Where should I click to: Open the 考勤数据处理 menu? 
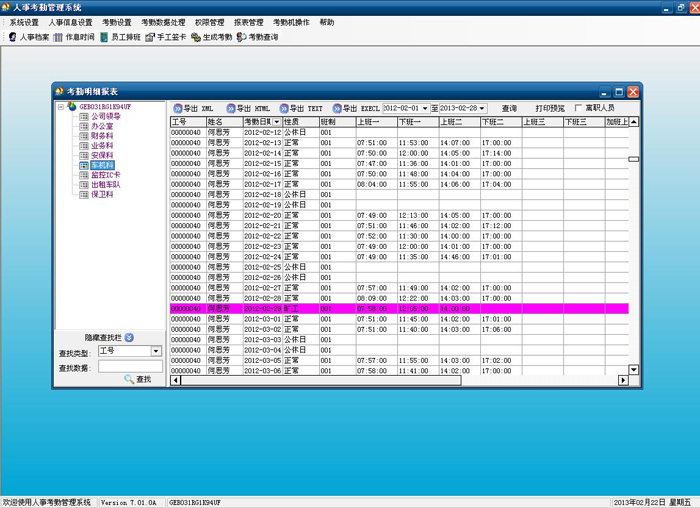pyautogui.click(x=163, y=22)
